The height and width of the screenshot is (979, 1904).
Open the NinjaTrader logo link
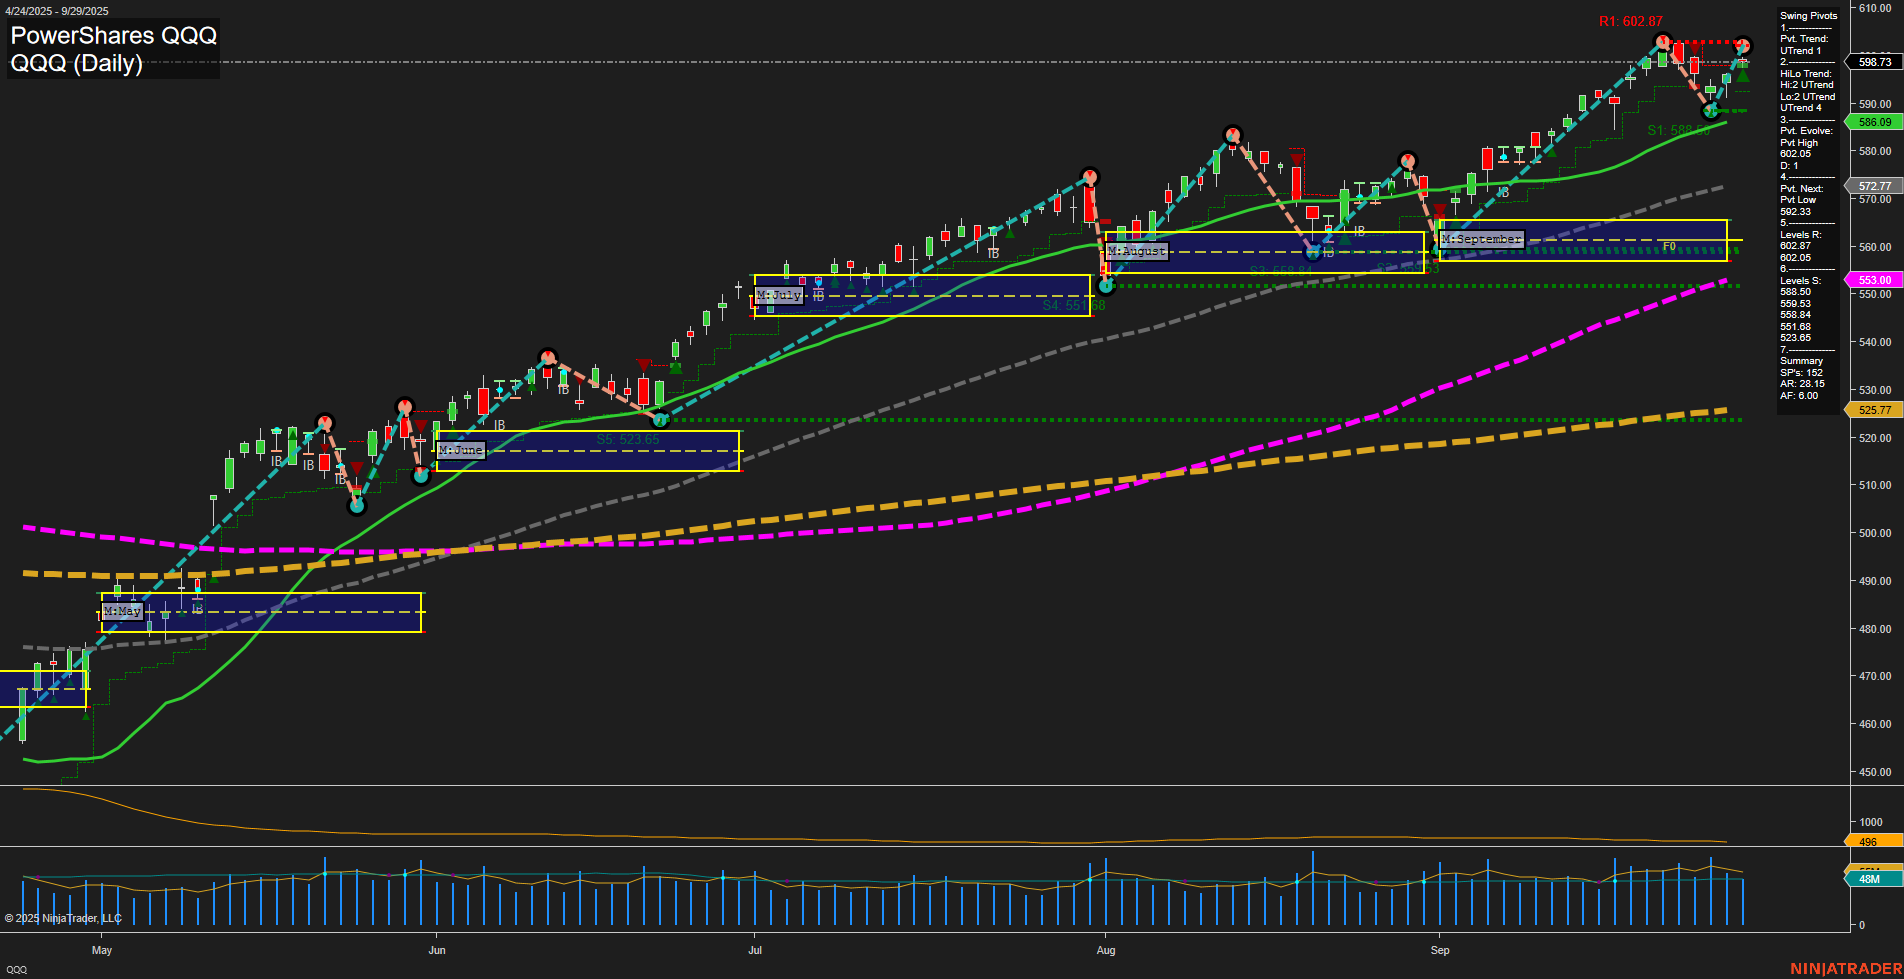(x=1845, y=968)
